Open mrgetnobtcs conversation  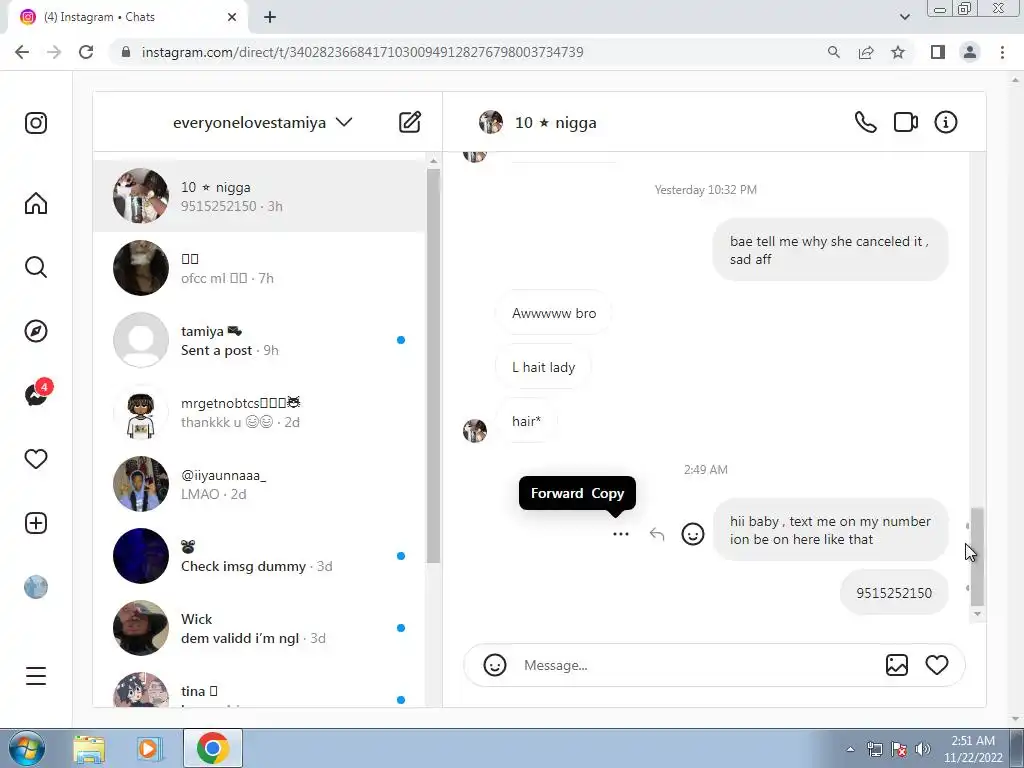[259, 412]
